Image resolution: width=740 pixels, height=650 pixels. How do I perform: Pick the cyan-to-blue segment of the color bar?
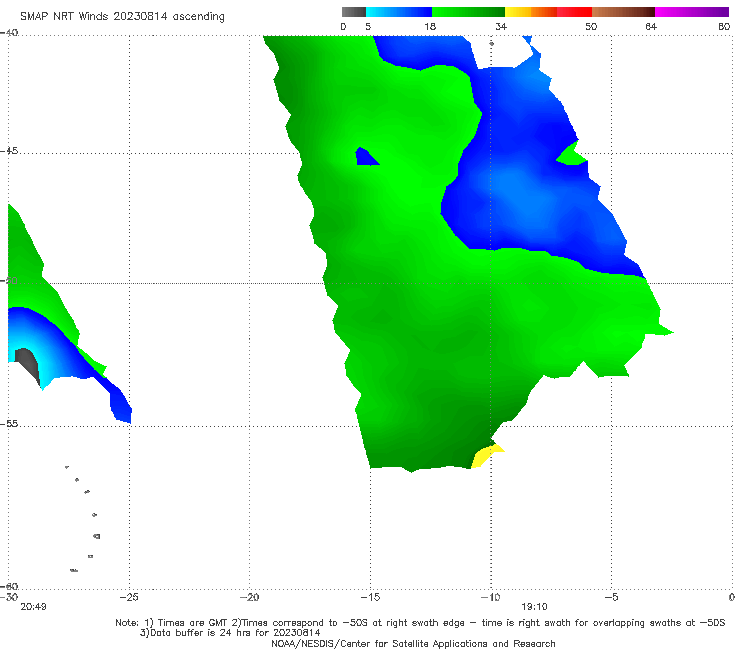pyautogui.click(x=399, y=12)
